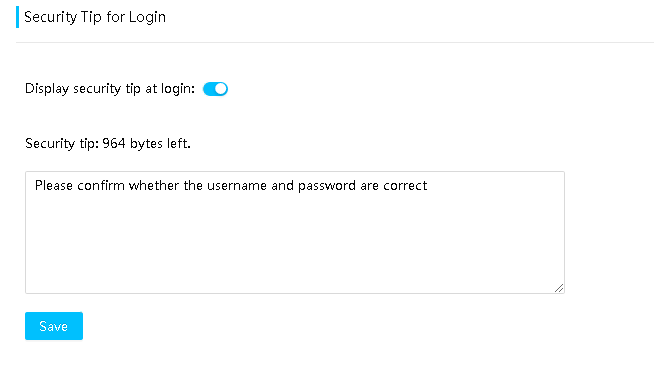Place cursor on word and in tip
Image resolution: width=654 pixels, height=375 pixels.
pyautogui.click(x=282, y=185)
